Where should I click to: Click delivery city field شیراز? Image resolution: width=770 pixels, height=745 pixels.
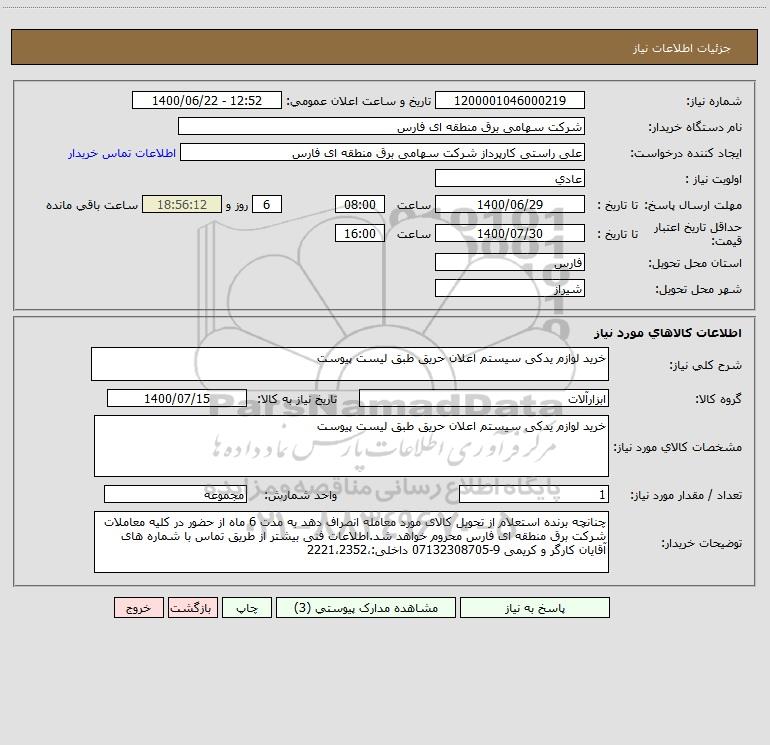pyautogui.click(x=510, y=288)
